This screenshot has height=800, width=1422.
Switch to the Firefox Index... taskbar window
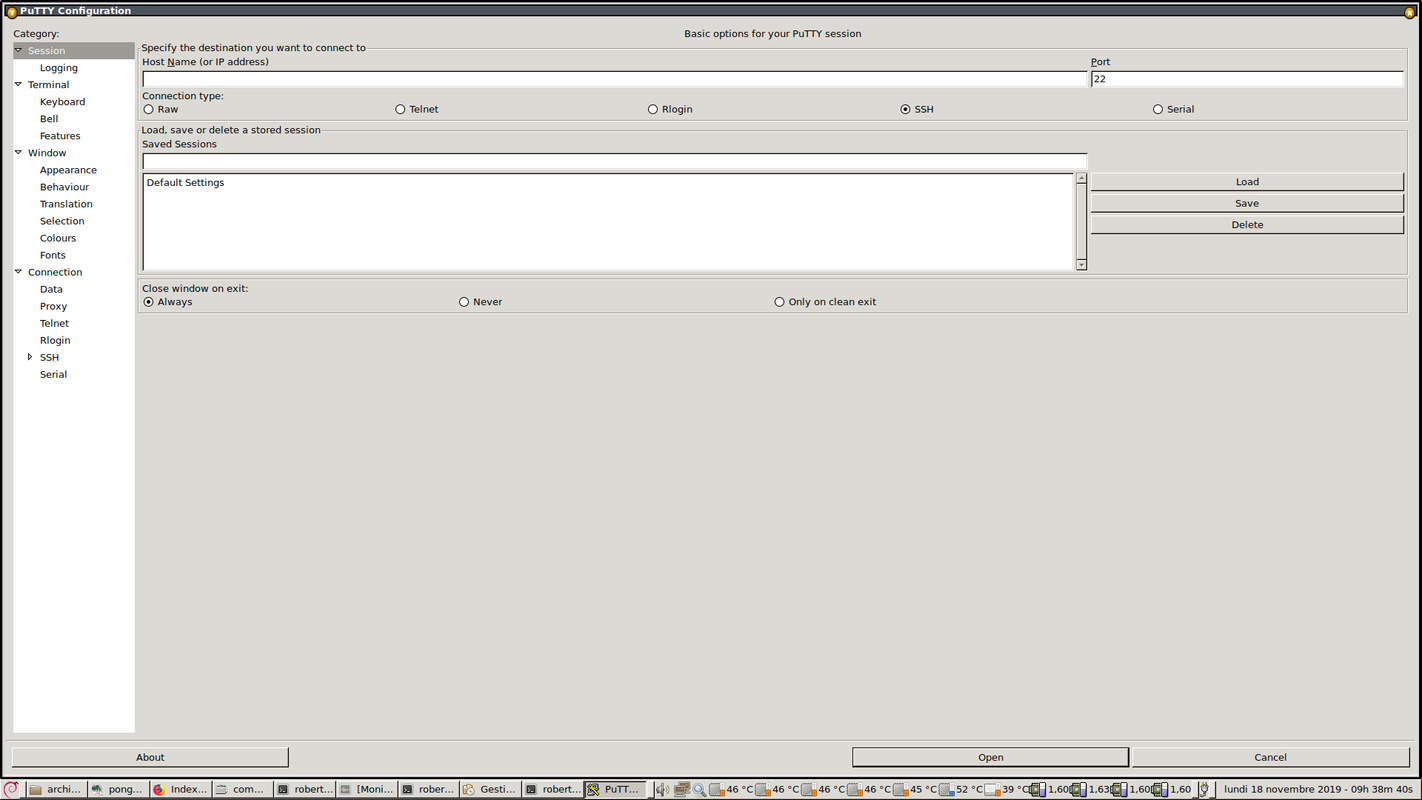(180, 789)
